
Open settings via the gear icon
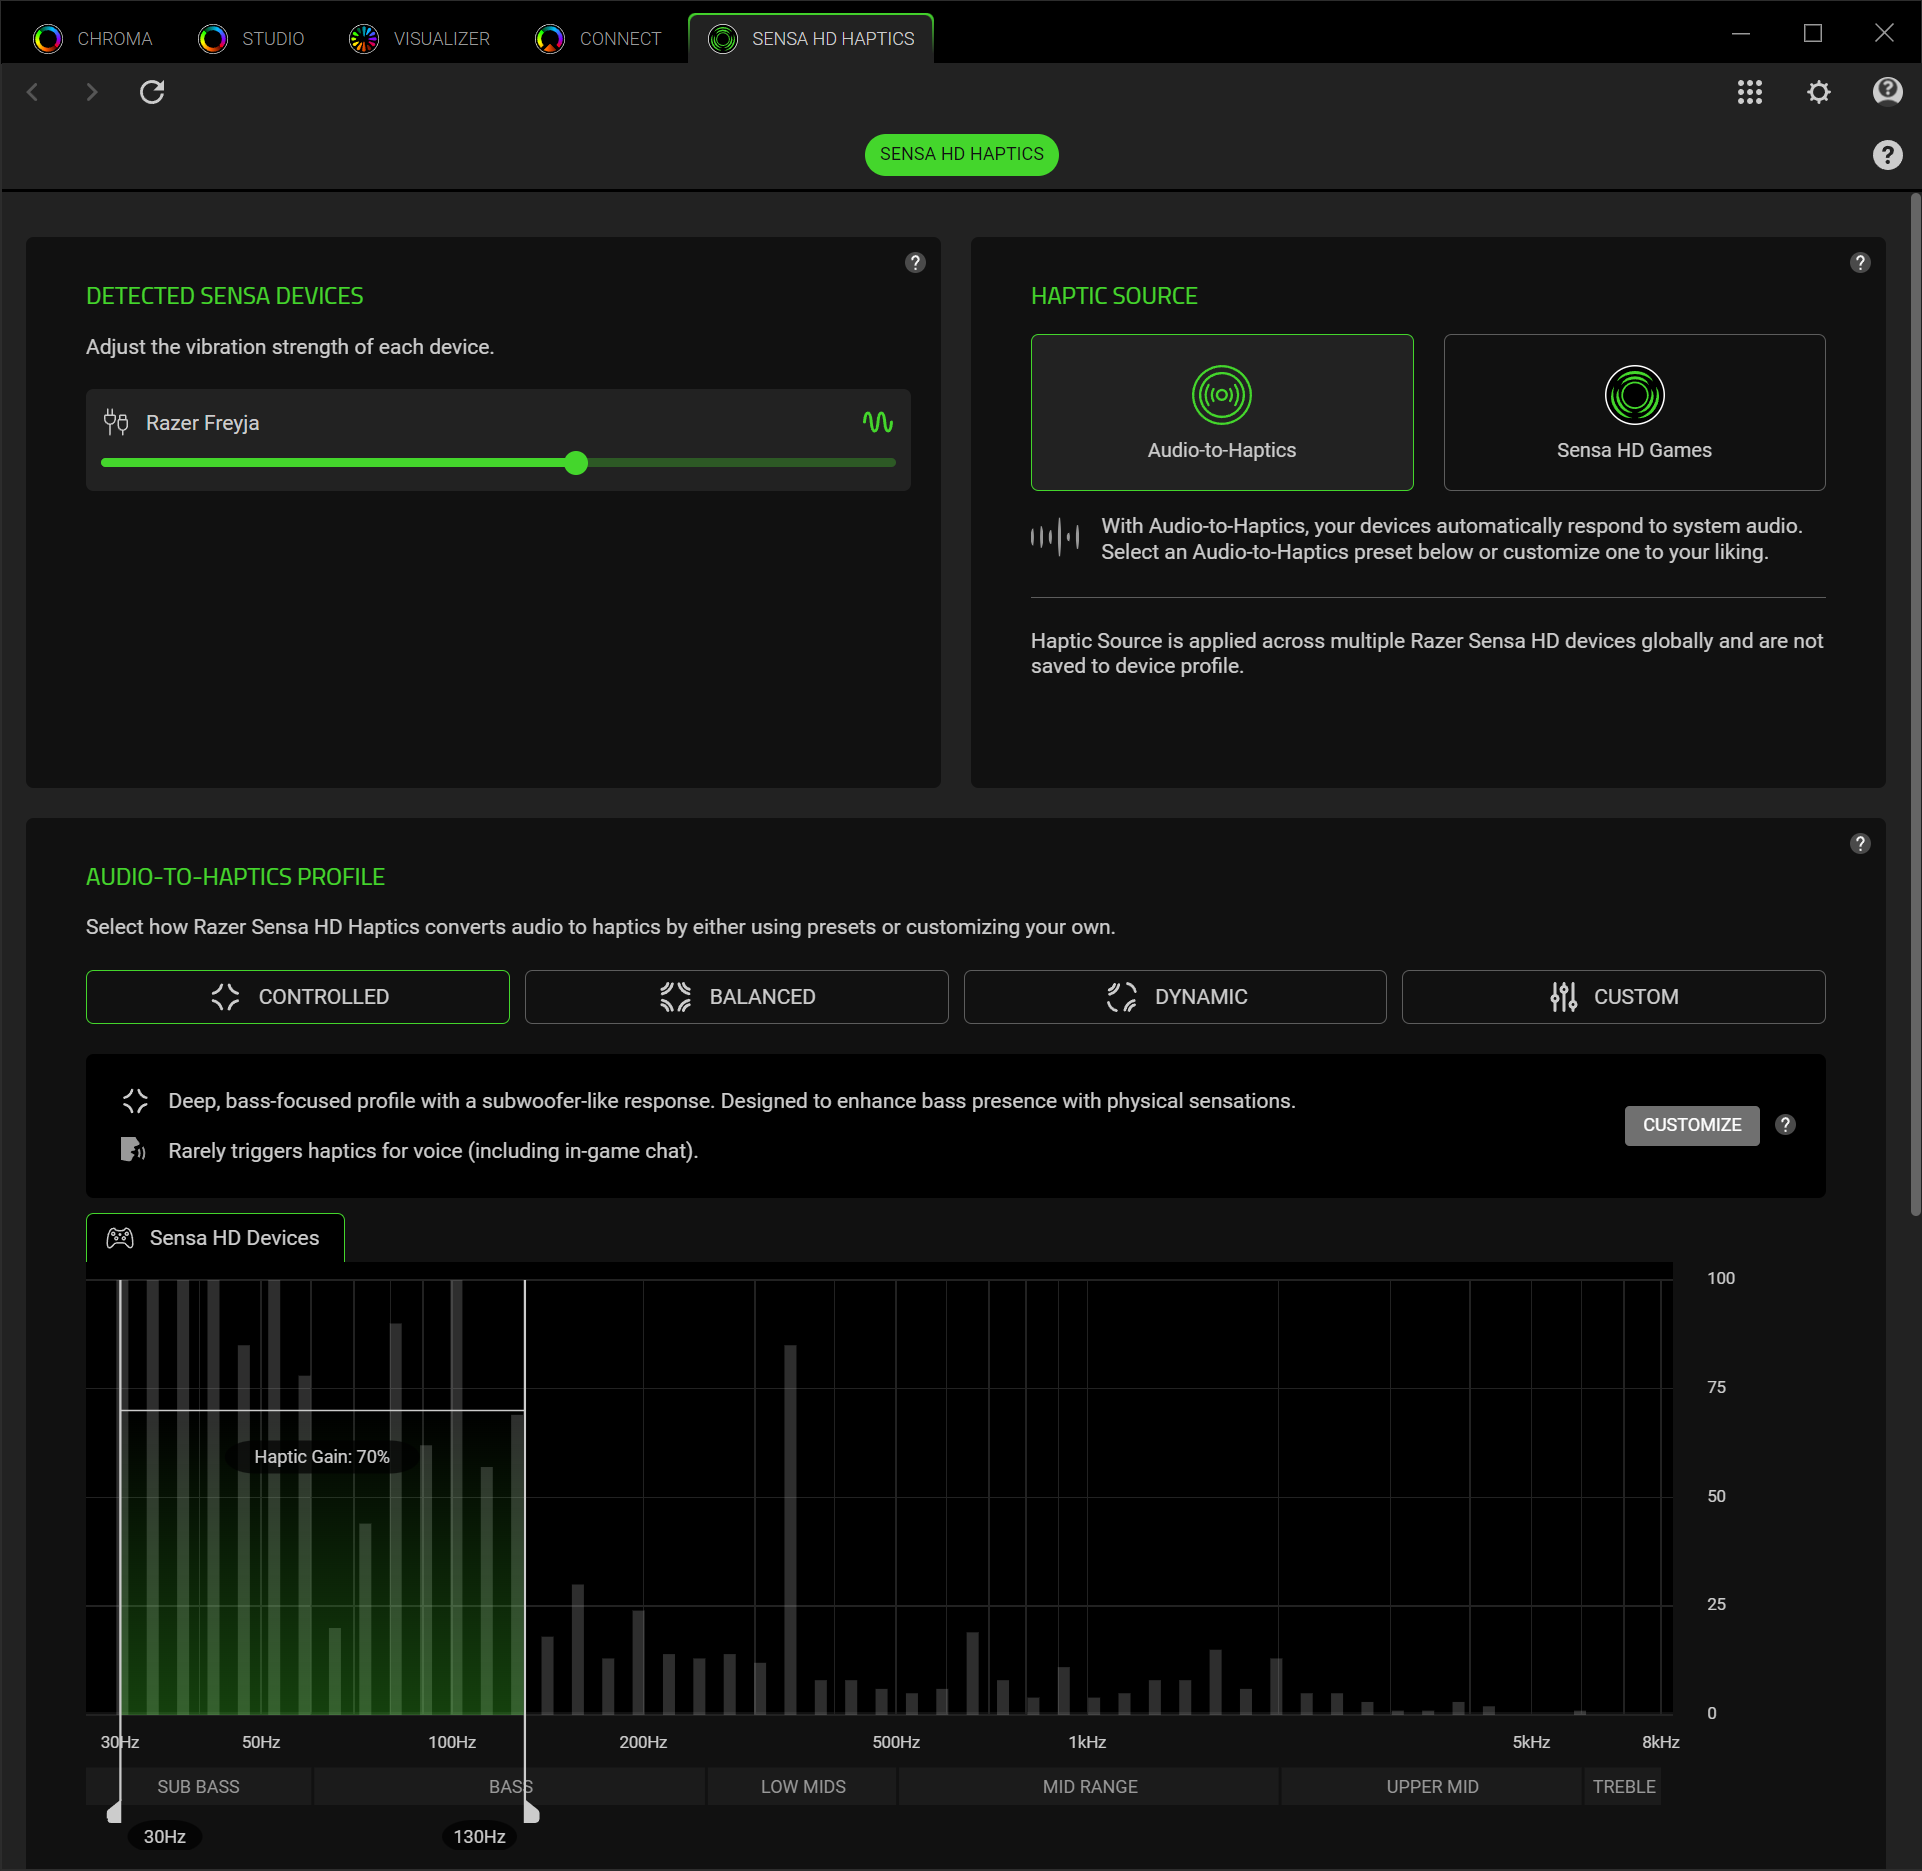pyautogui.click(x=1818, y=92)
